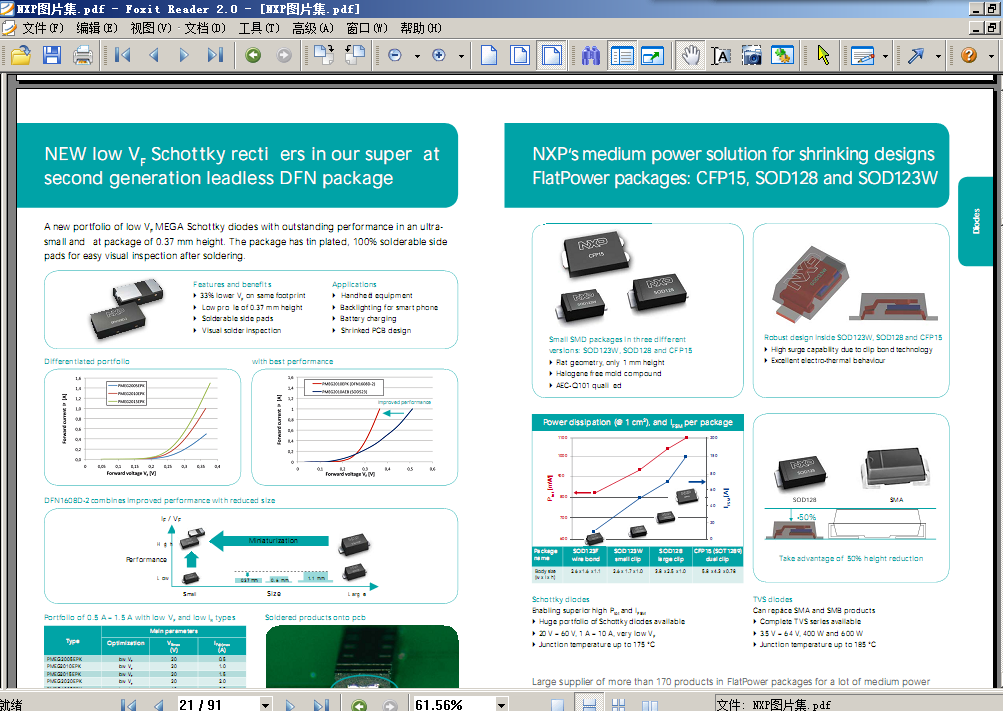Go to previous page in top toolbar
Screen dimensions: 1003x711
pyautogui.click(x=154, y=56)
